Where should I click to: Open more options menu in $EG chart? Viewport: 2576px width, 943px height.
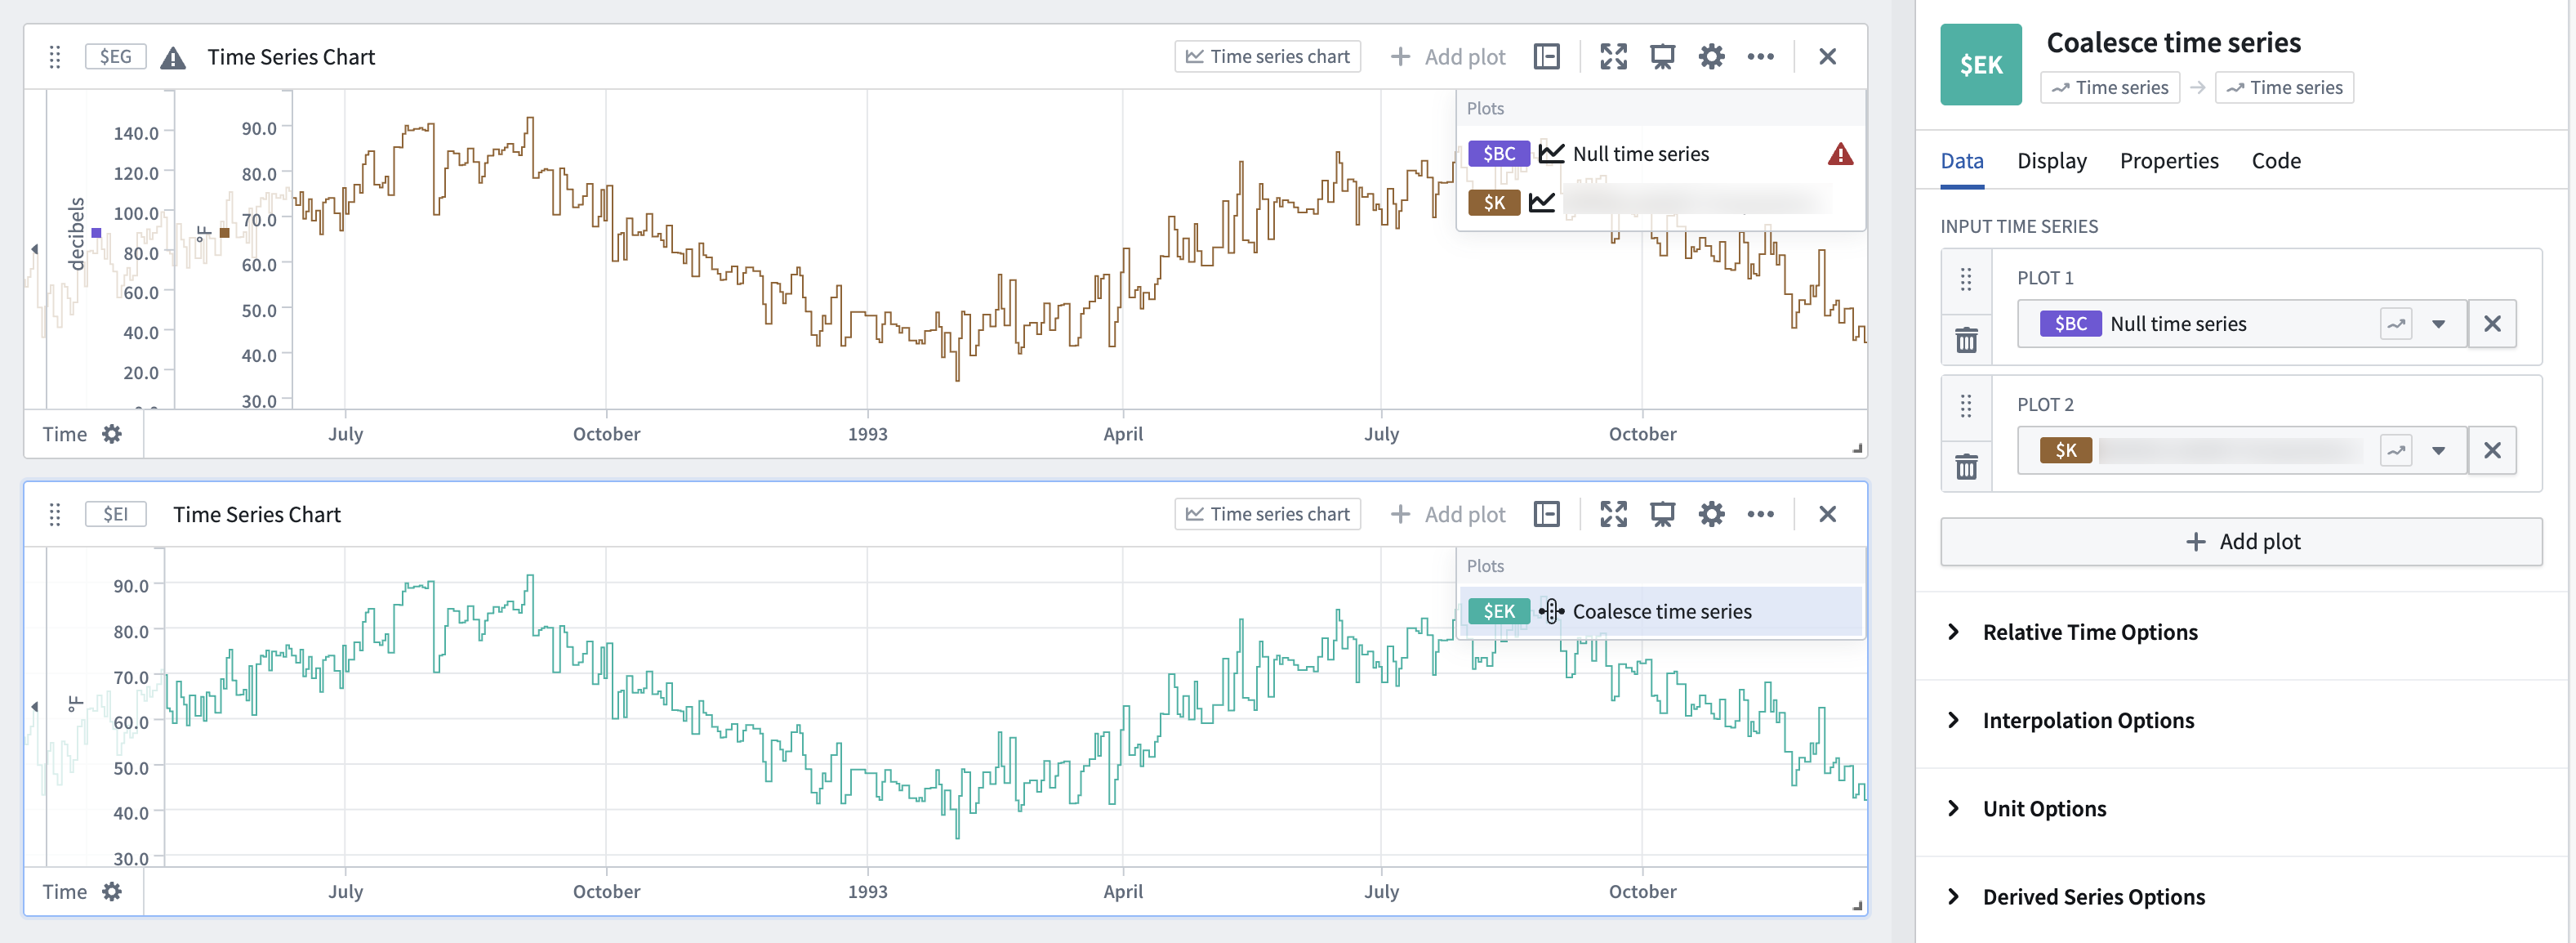(x=1760, y=57)
